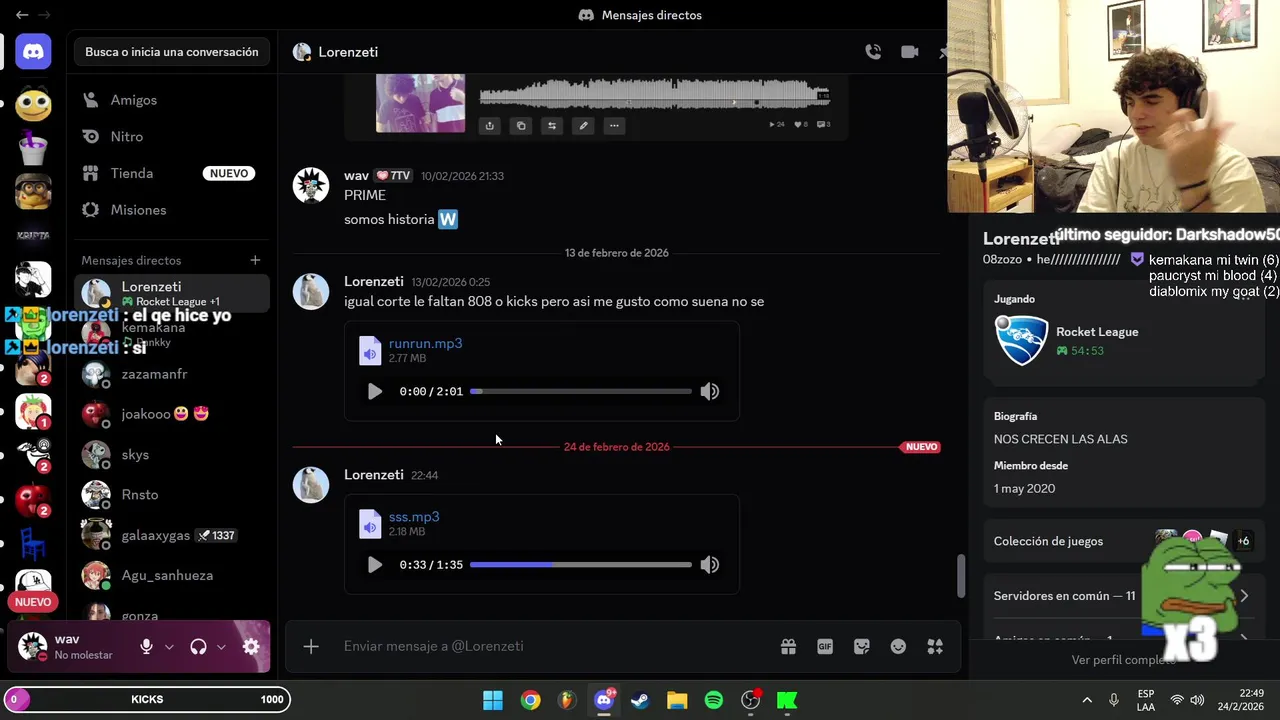Toggle microphone mute in user panel
The image size is (1280, 720).
pyautogui.click(x=146, y=647)
